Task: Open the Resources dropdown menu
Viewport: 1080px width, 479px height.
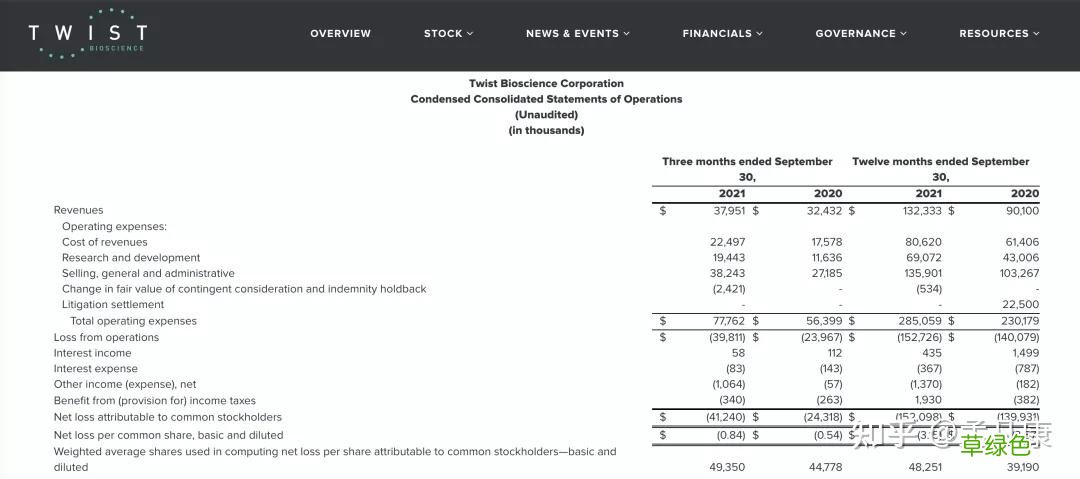Action: (999, 34)
